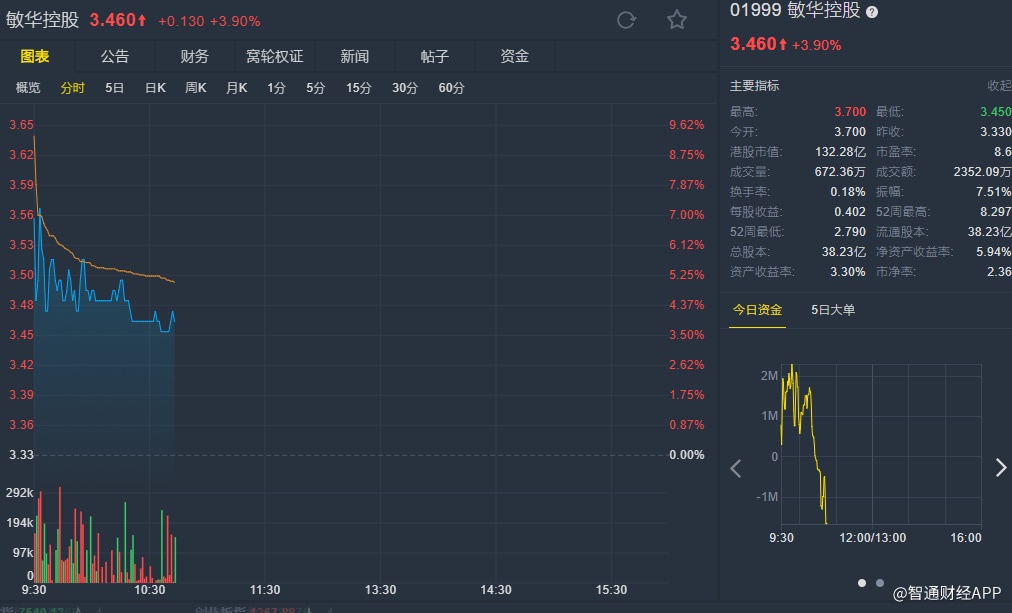Change chart interval to 15分

359,88
